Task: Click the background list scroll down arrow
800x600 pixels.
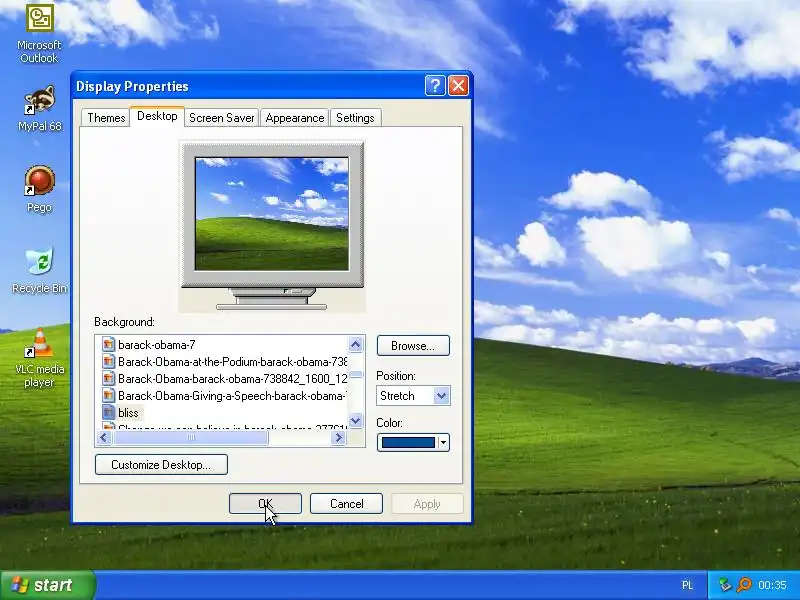Action: 356,420
